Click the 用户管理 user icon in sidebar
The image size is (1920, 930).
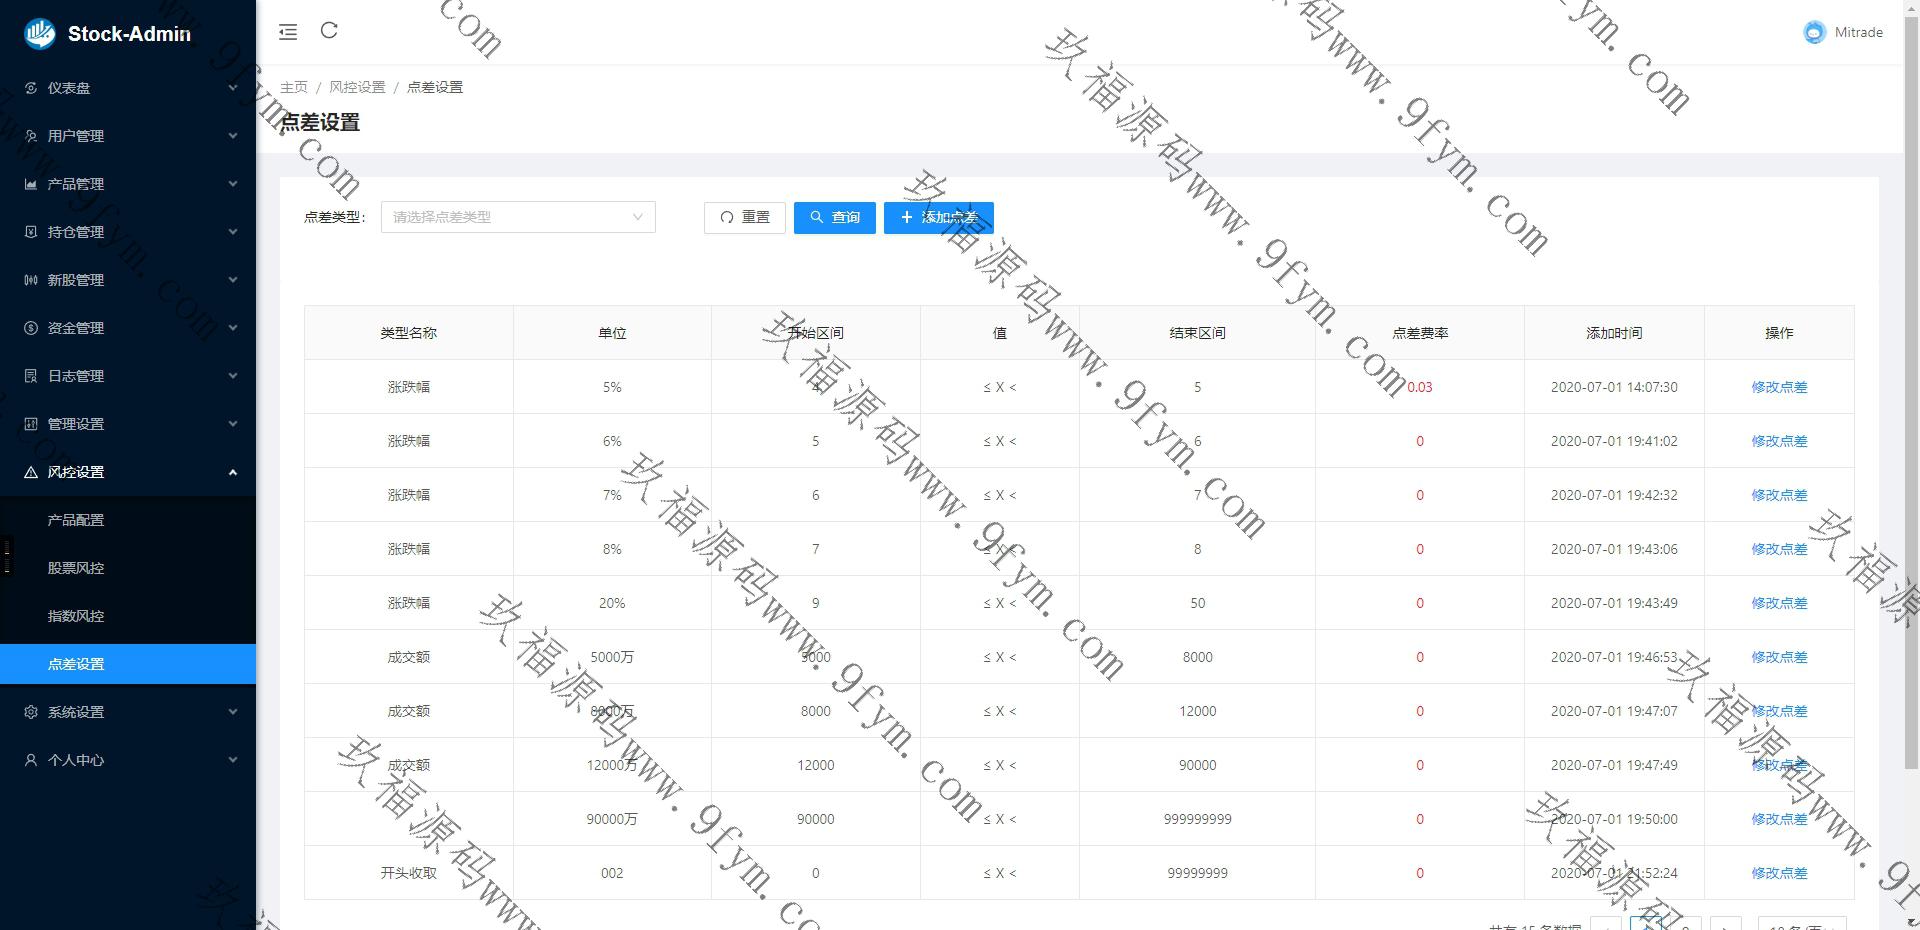tap(31, 136)
